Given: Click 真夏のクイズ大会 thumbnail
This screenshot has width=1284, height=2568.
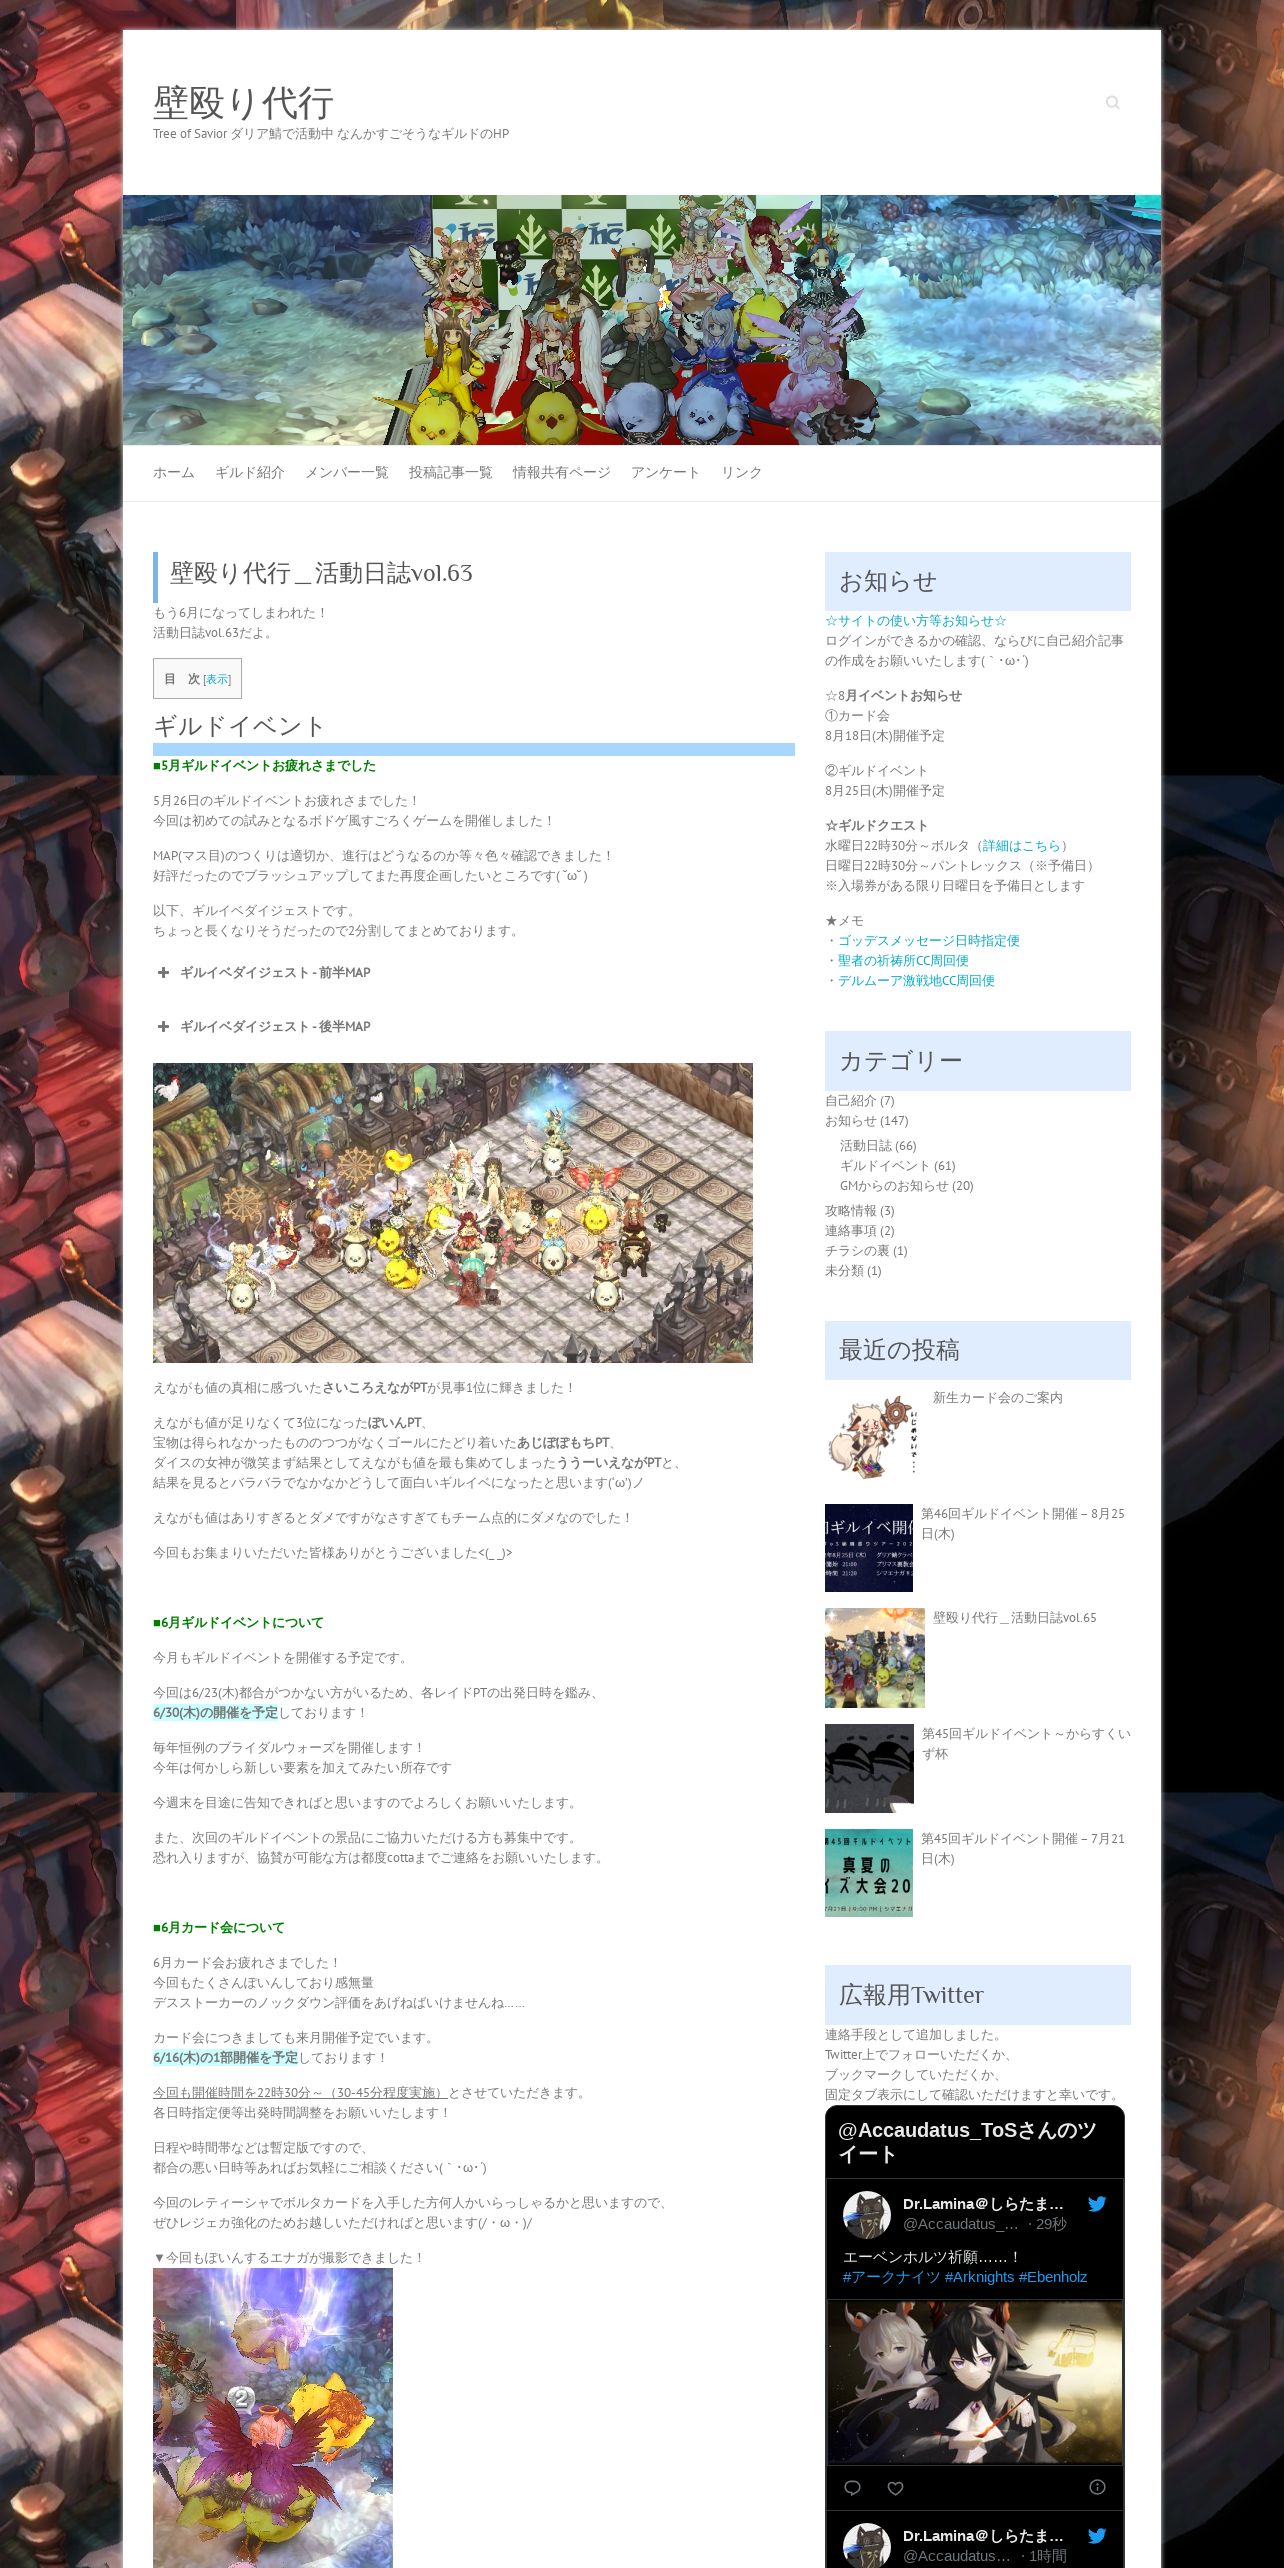Looking at the screenshot, I should tap(869, 1873).
